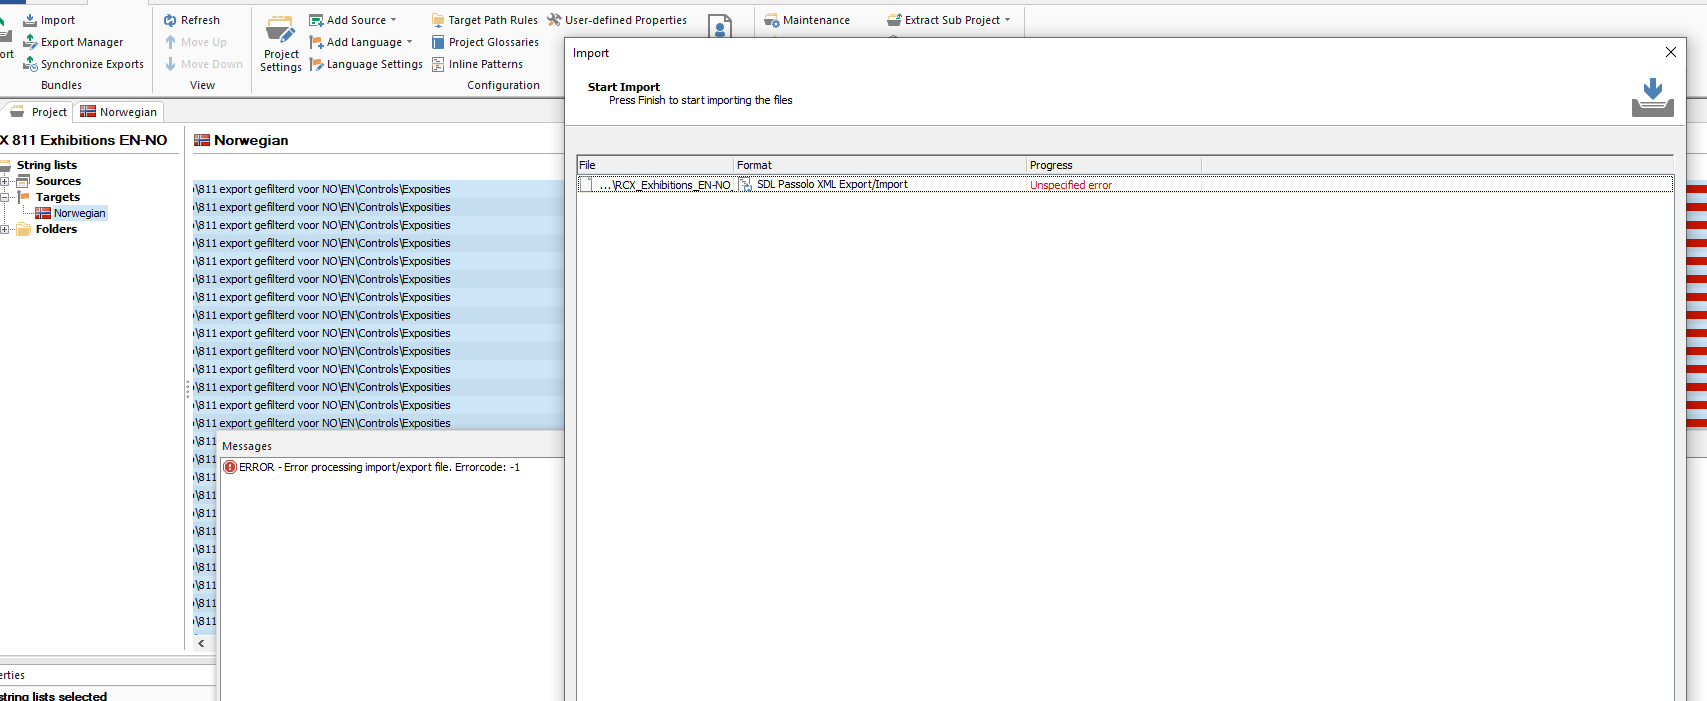Click the Folders folder icon in tree
The image size is (1707, 701).
pos(24,229)
